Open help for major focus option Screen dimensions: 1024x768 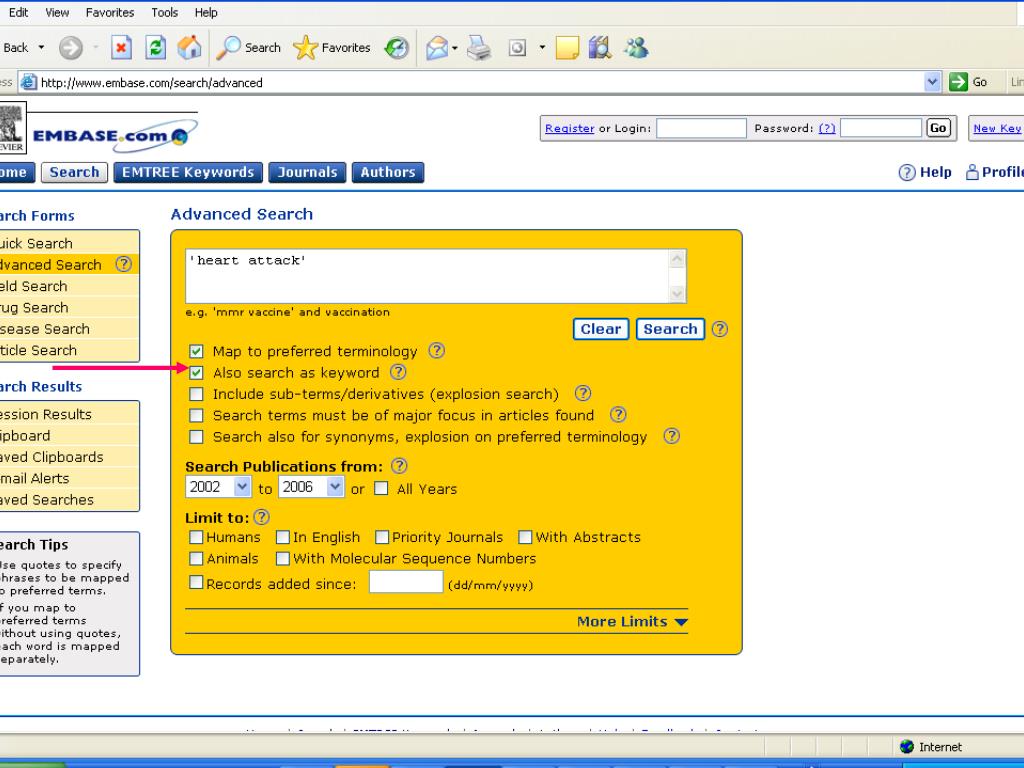click(x=618, y=415)
